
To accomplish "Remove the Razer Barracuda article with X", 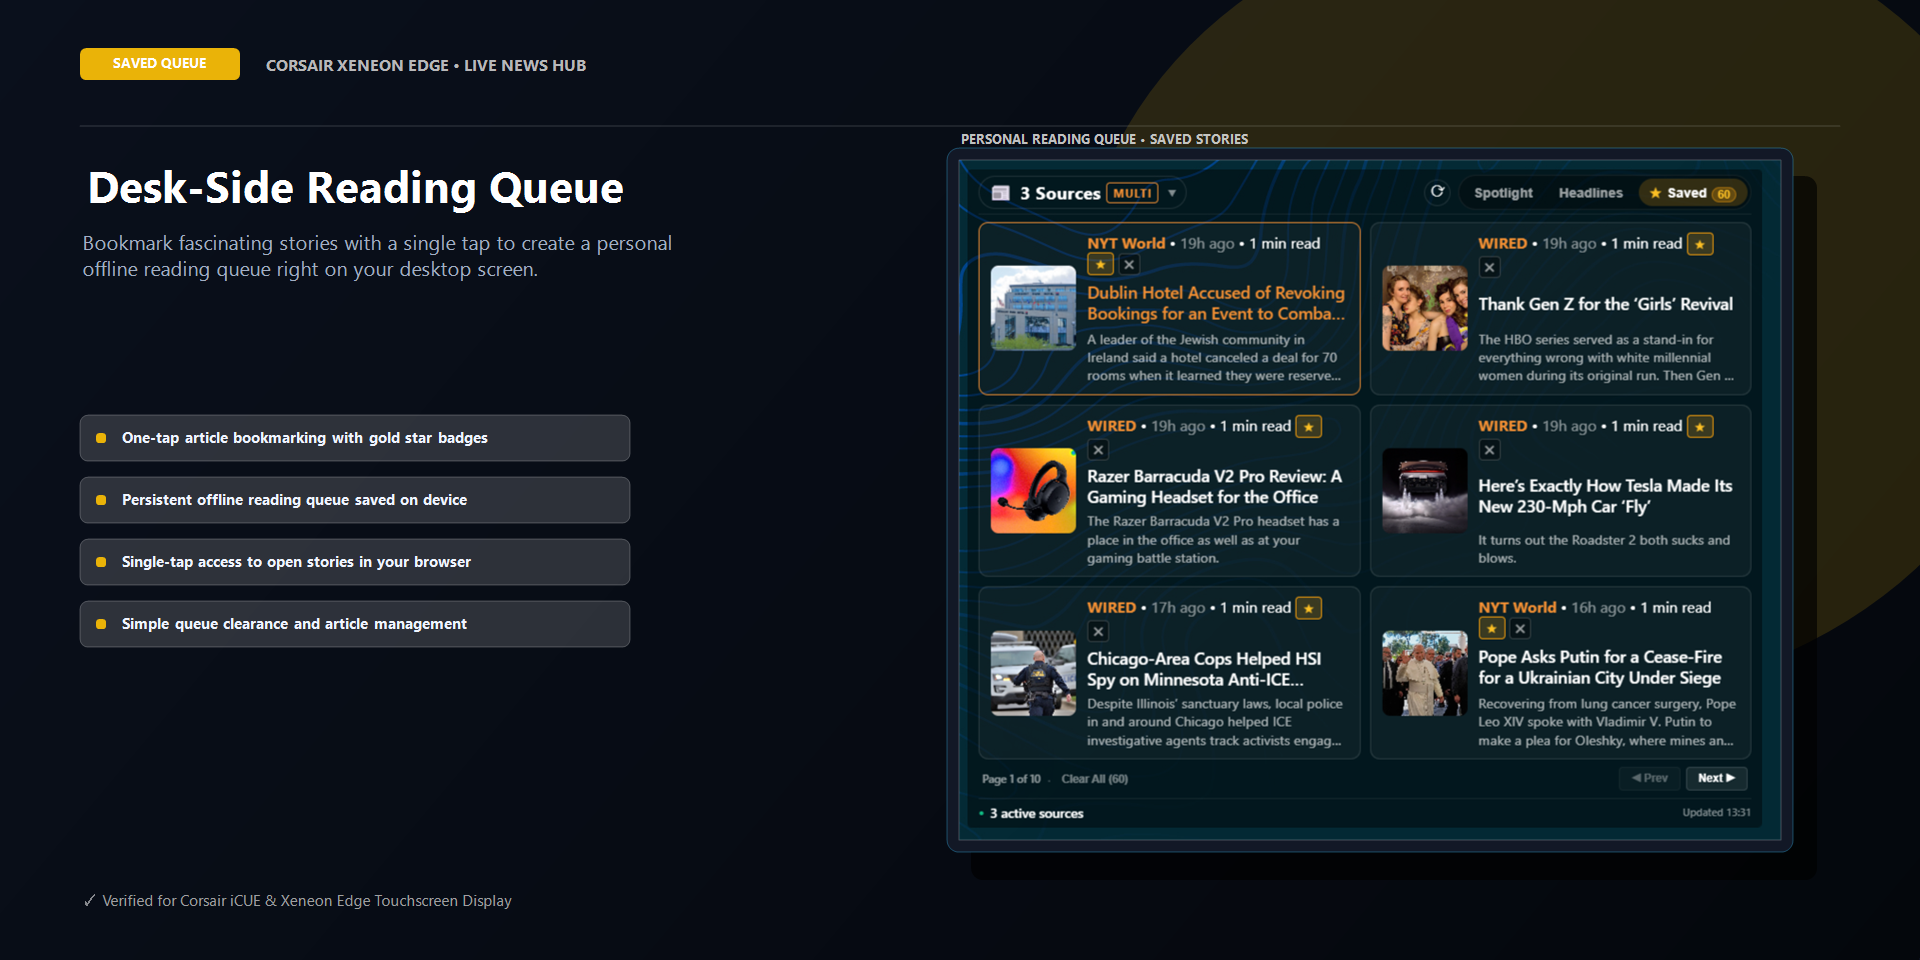I will [x=1098, y=450].
